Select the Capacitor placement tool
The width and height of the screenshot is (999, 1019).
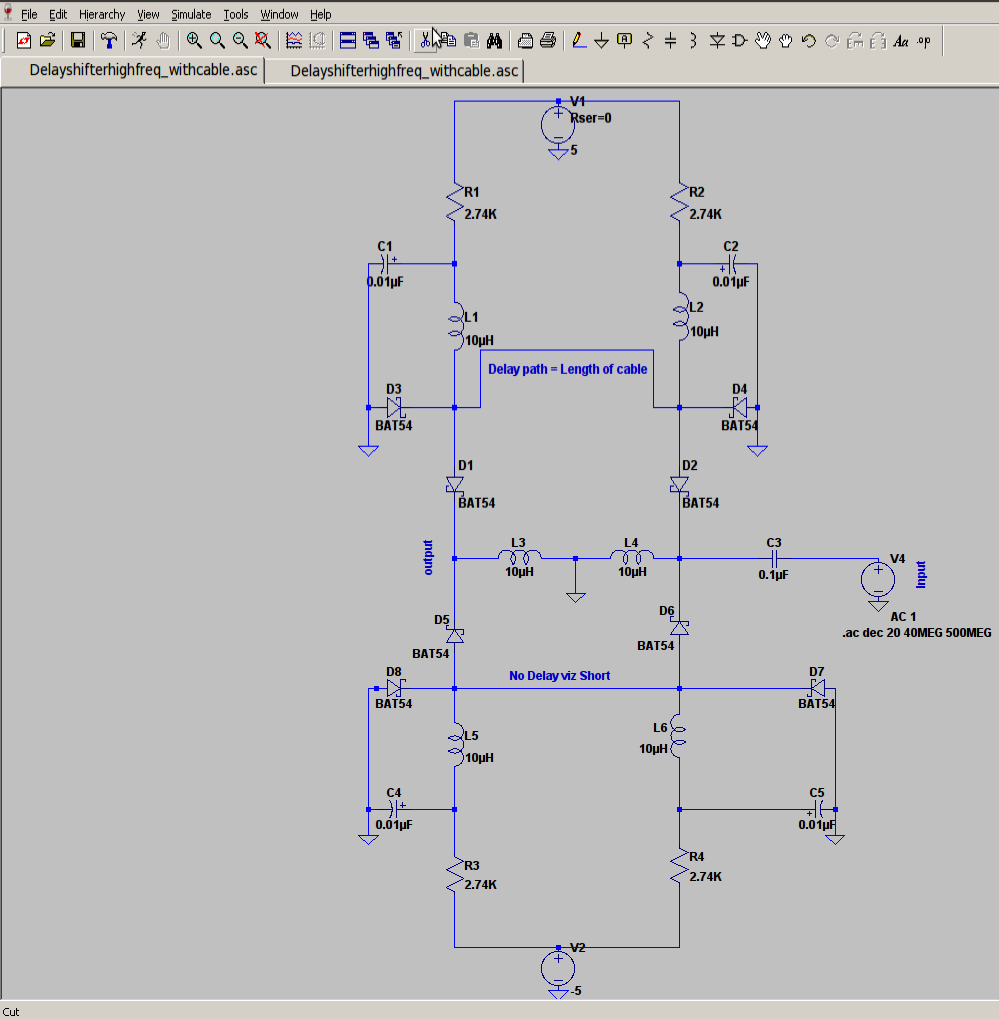pyautogui.click(x=671, y=41)
